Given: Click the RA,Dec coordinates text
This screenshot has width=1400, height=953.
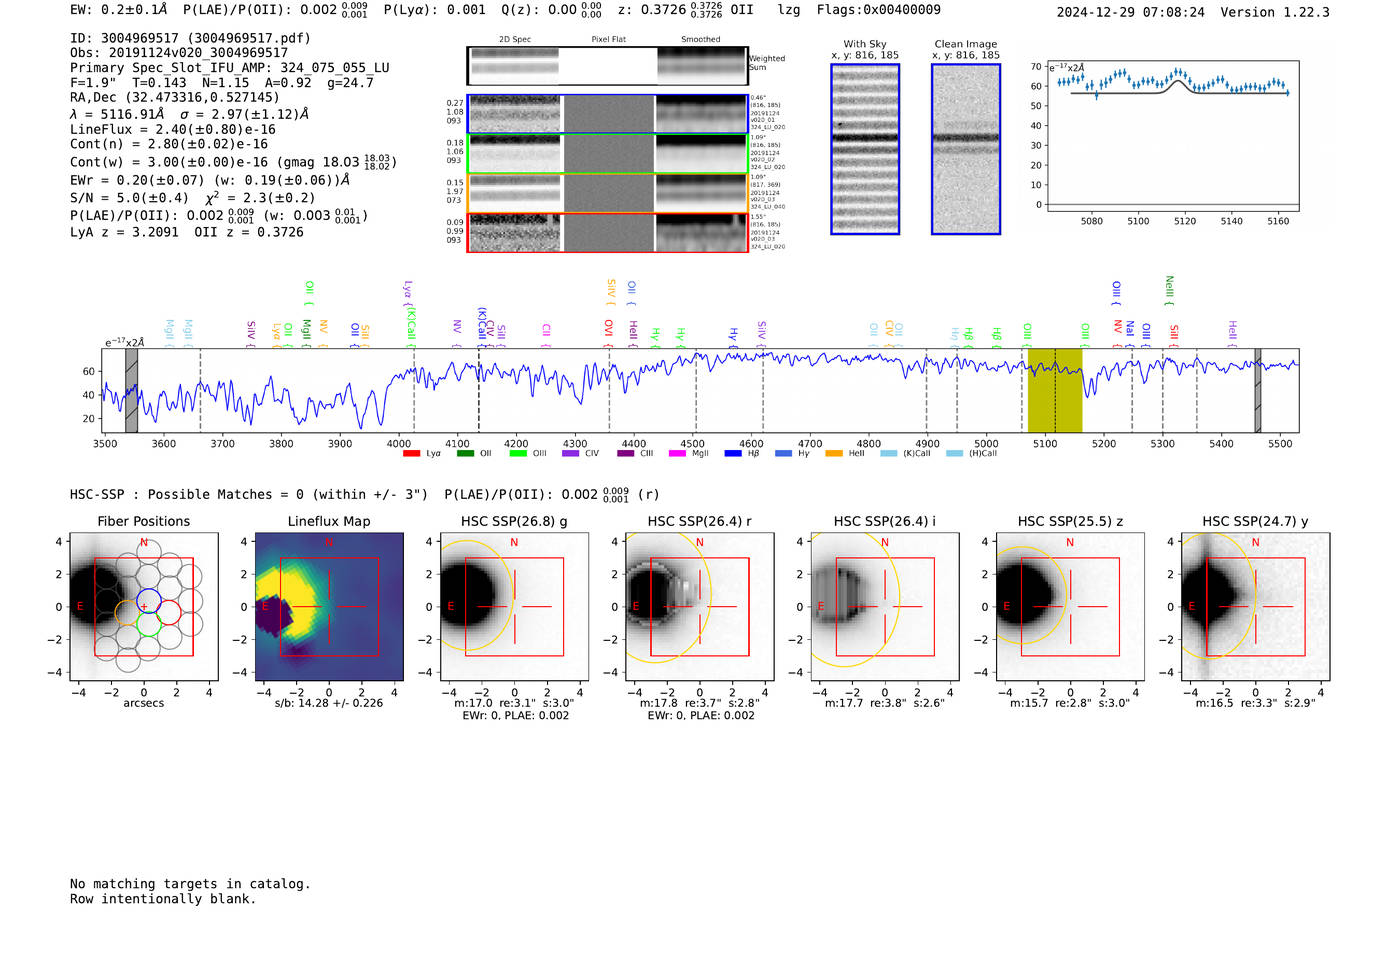Looking at the screenshot, I should [x=175, y=97].
